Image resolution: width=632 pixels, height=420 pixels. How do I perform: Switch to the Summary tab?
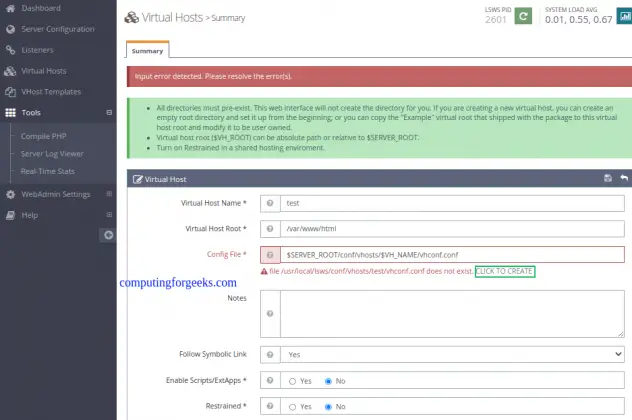click(x=148, y=49)
